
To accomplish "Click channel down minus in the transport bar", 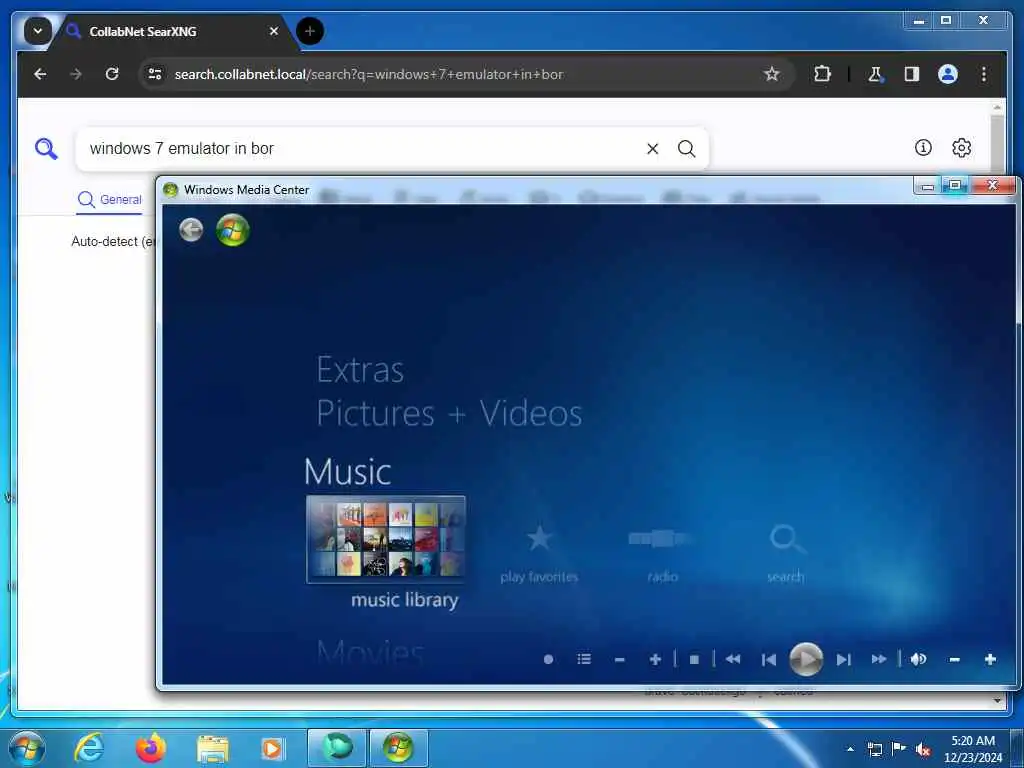I will pyautogui.click(x=620, y=660).
